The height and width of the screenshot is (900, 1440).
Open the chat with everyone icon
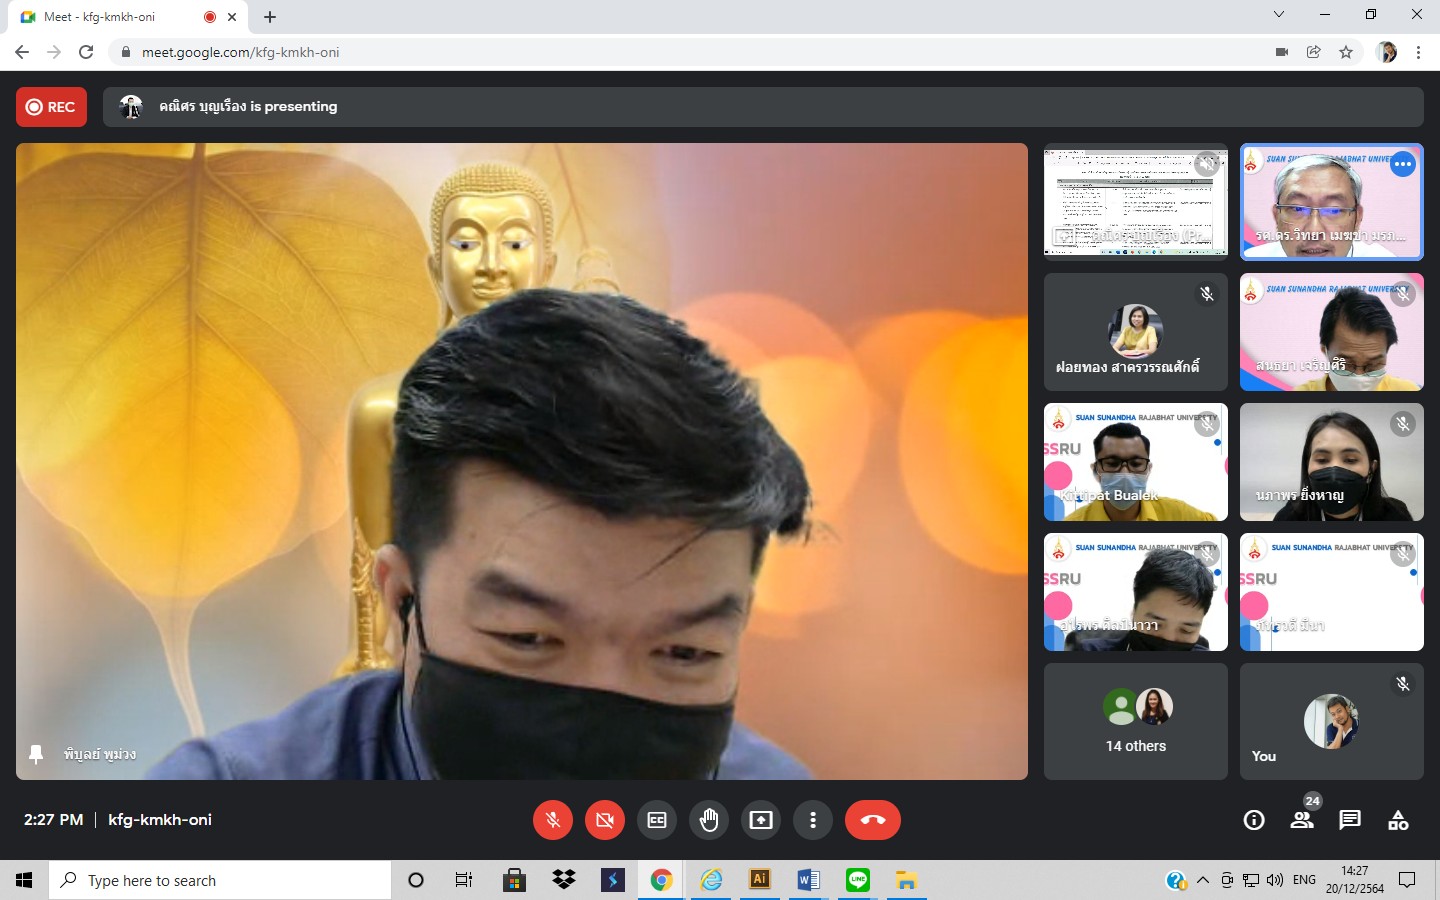pyautogui.click(x=1350, y=820)
